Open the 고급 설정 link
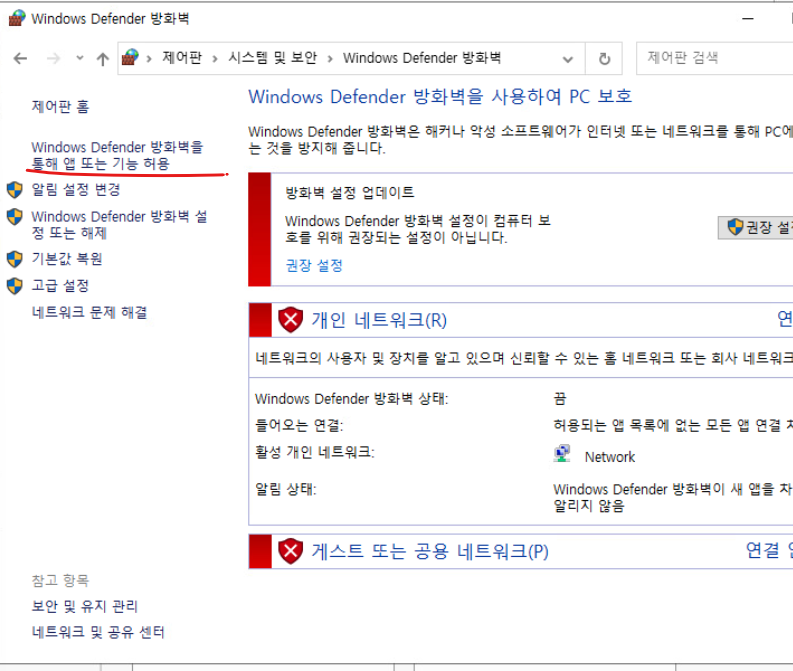The width and height of the screenshot is (793, 671). (60, 286)
